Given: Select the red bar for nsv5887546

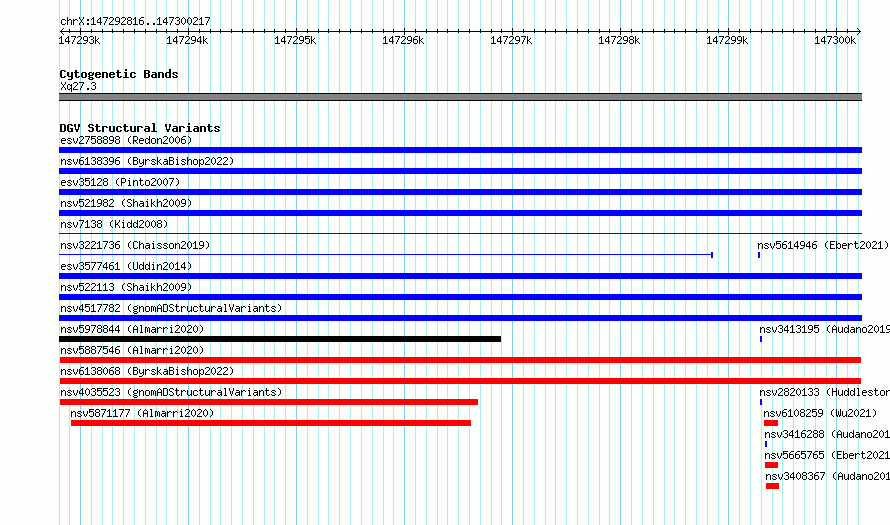Looking at the screenshot, I should (x=460, y=360).
